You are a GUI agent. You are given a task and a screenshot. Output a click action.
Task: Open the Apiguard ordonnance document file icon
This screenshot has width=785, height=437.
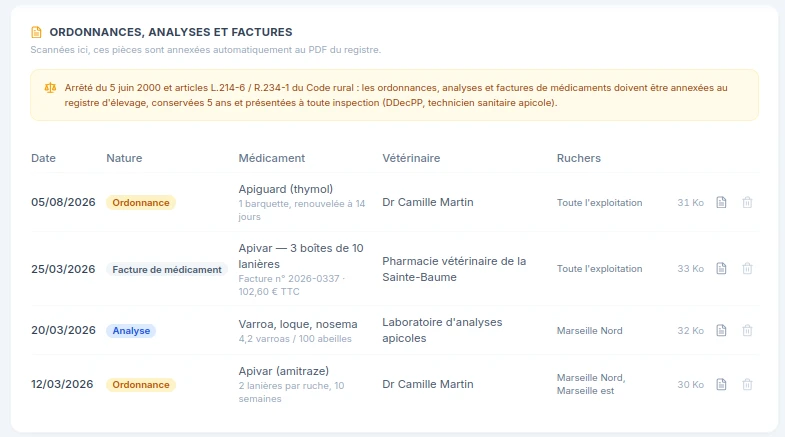(x=721, y=202)
